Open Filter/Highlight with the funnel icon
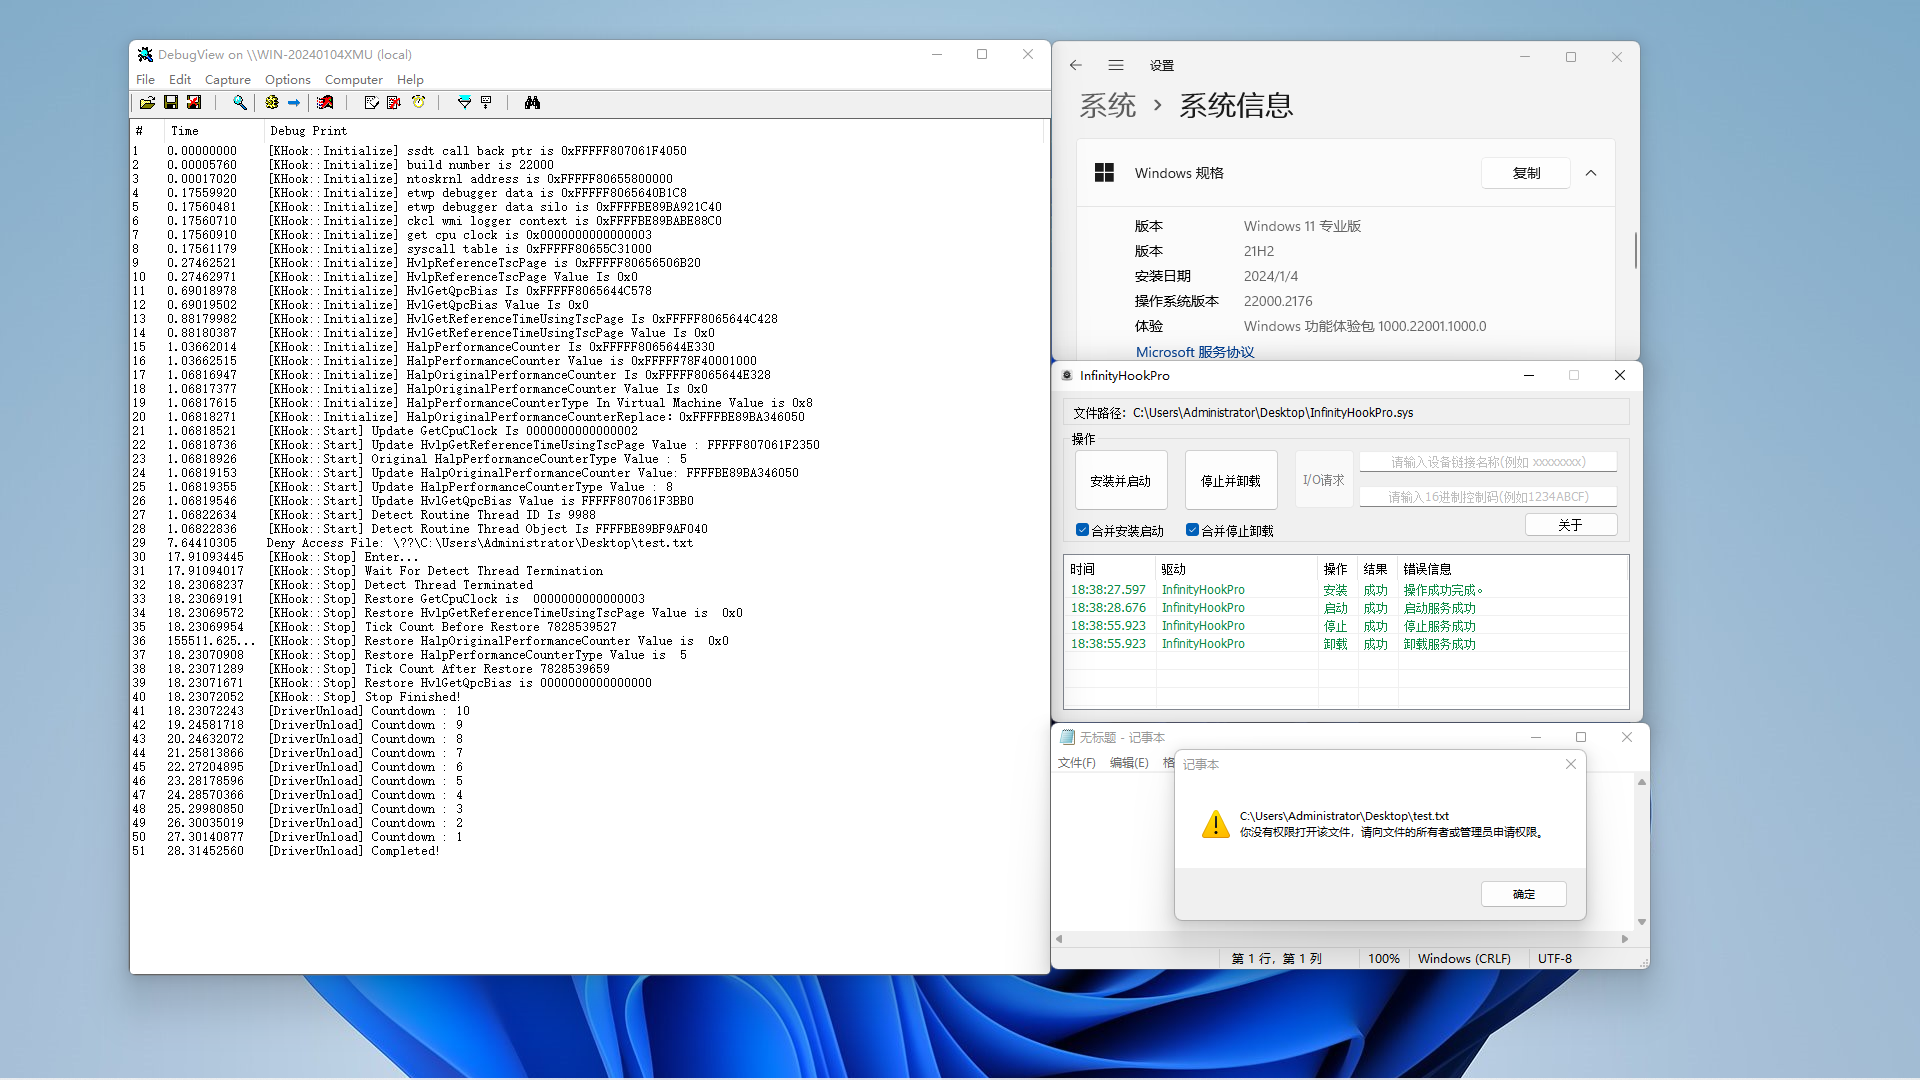This screenshot has width=1920, height=1080. click(464, 103)
